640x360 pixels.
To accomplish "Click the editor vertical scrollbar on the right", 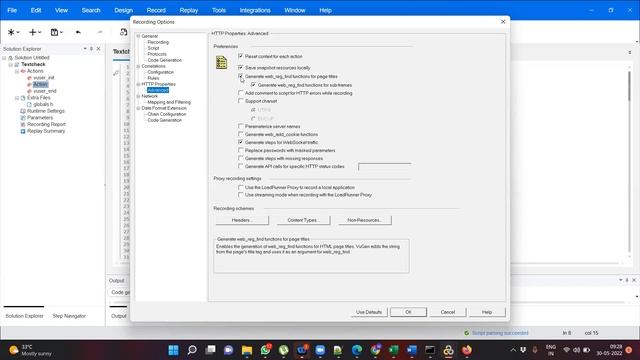I will [629, 163].
